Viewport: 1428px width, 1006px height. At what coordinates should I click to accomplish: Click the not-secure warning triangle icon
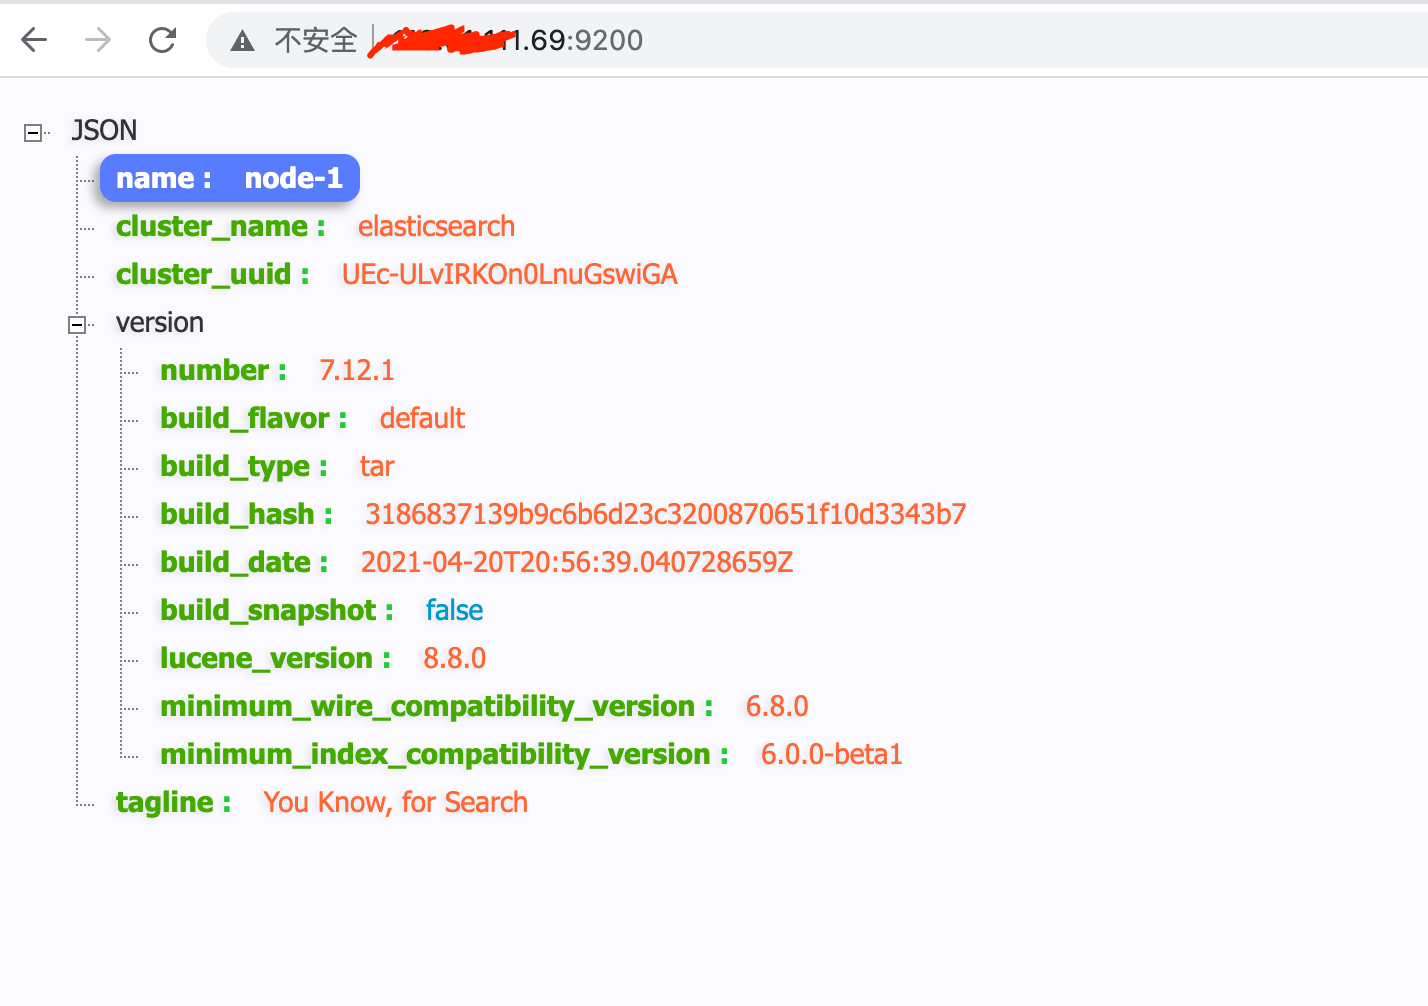pyautogui.click(x=242, y=41)
